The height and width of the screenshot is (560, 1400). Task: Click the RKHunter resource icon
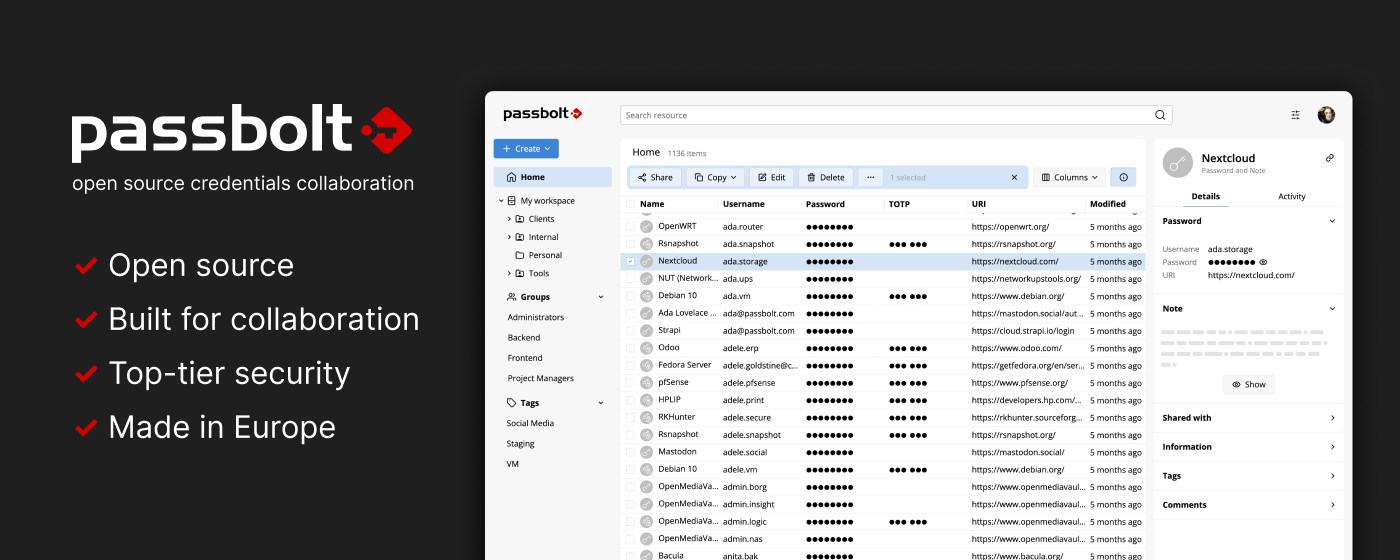(646, 418)
